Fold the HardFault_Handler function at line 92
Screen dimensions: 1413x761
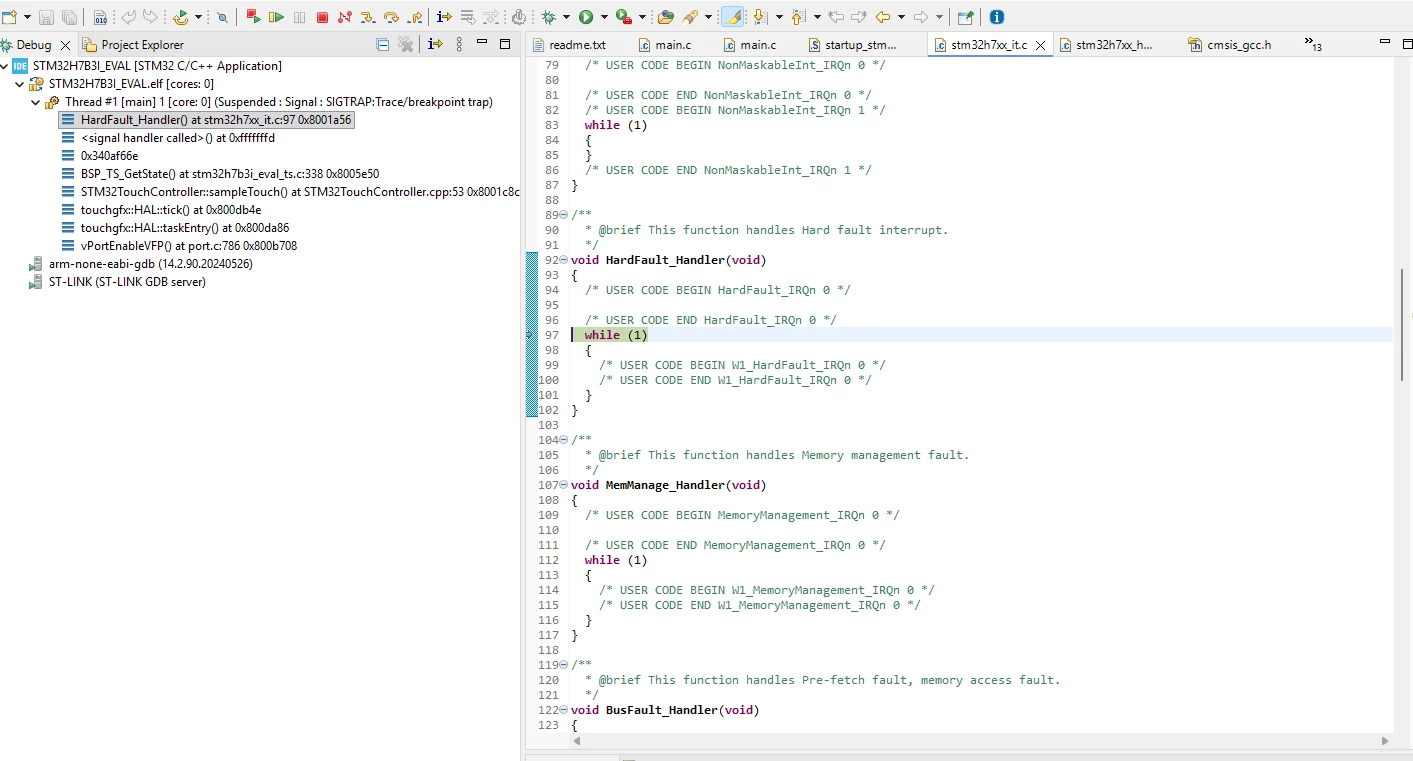[x=563, y=260]
